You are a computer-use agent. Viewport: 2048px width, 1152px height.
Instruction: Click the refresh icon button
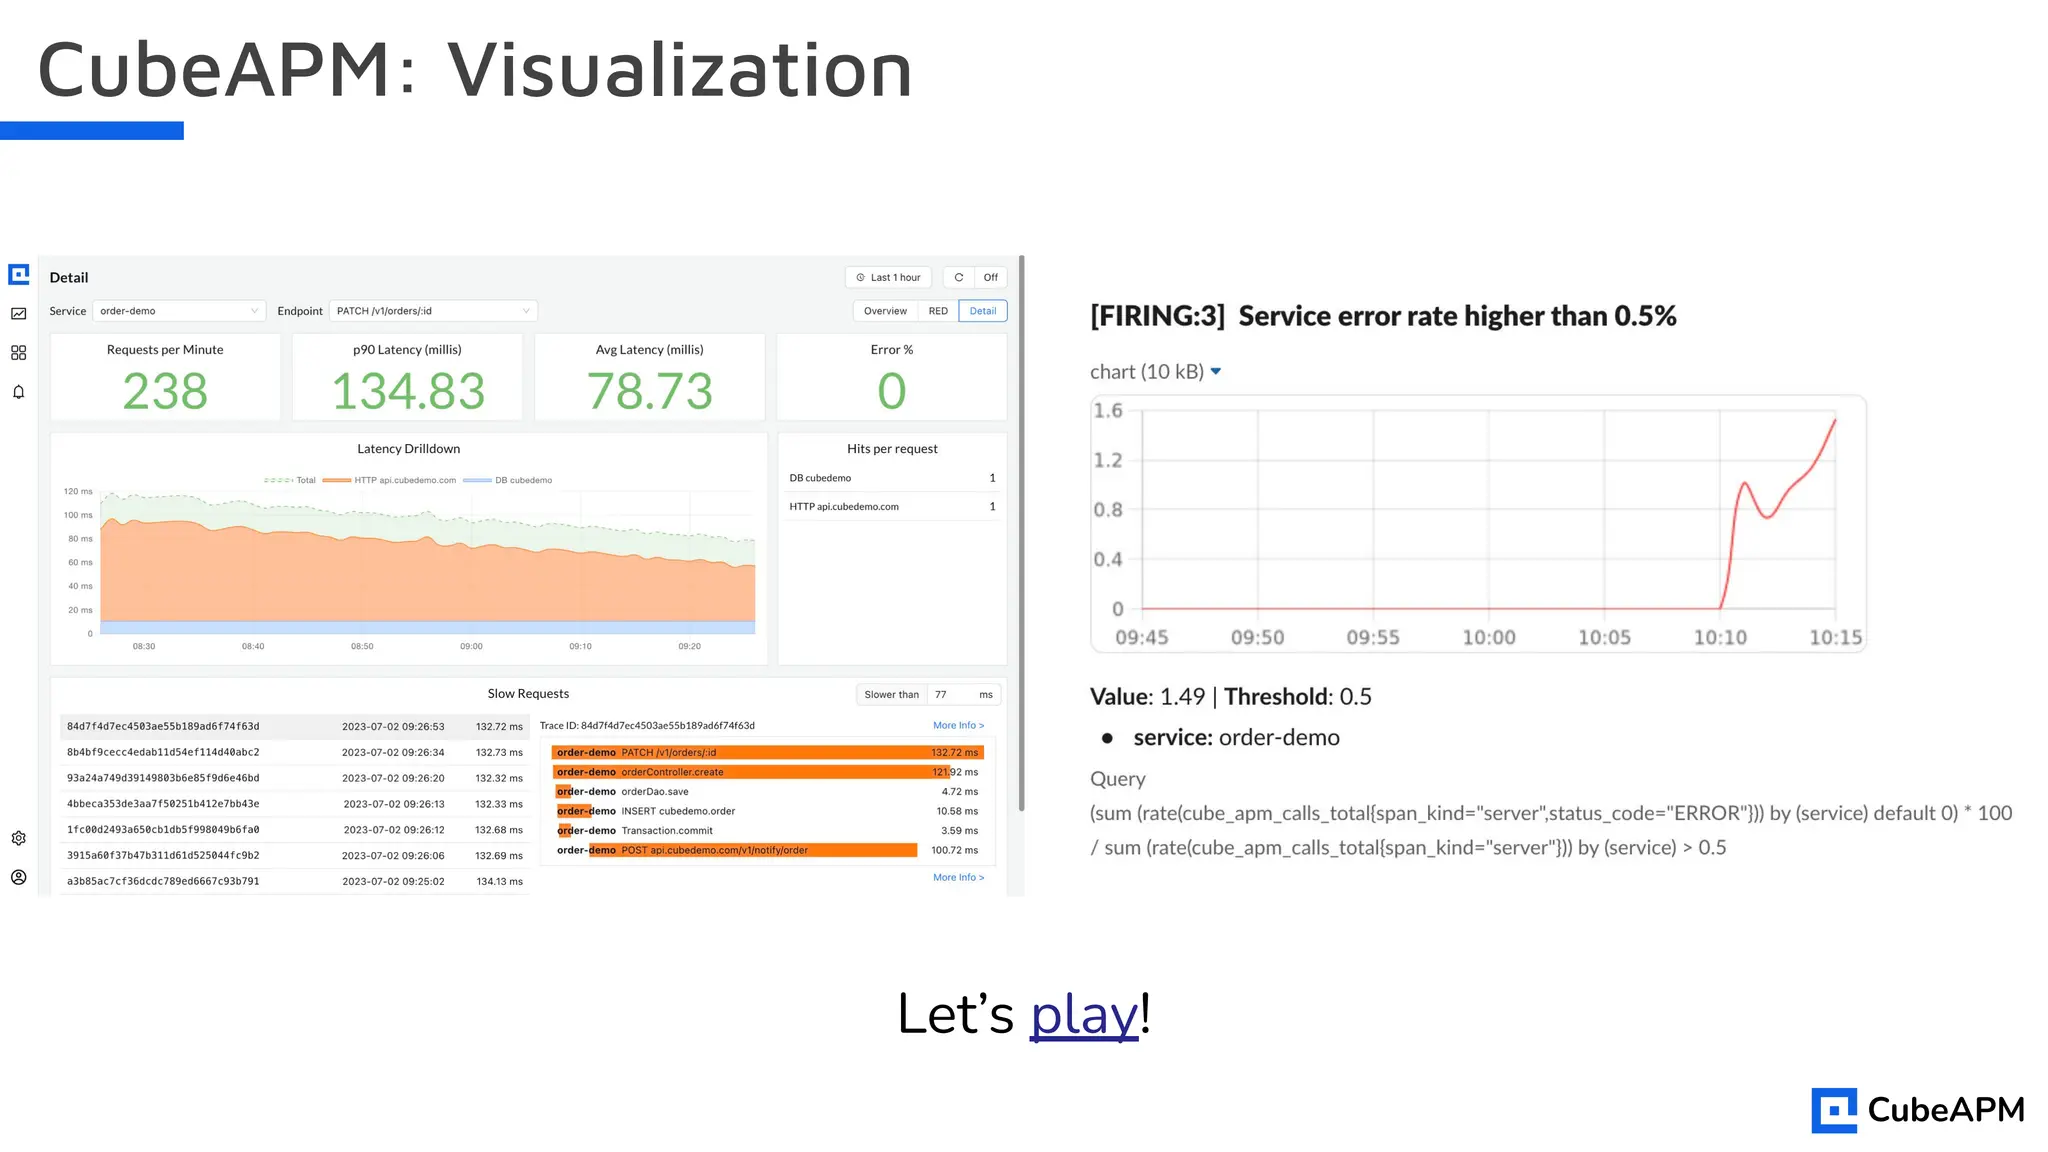[958, 278]
